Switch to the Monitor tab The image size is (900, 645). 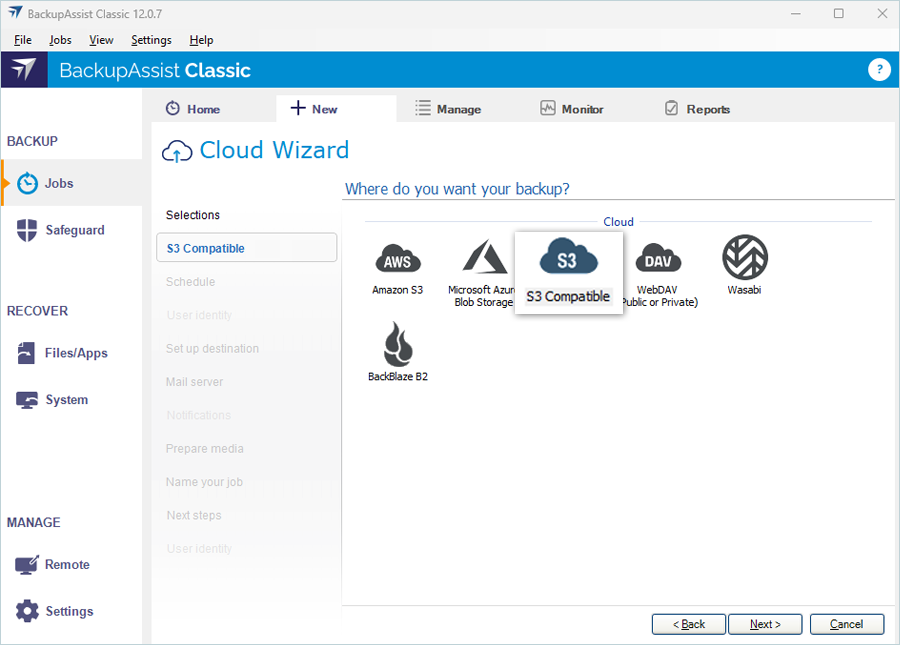point(572,108)
